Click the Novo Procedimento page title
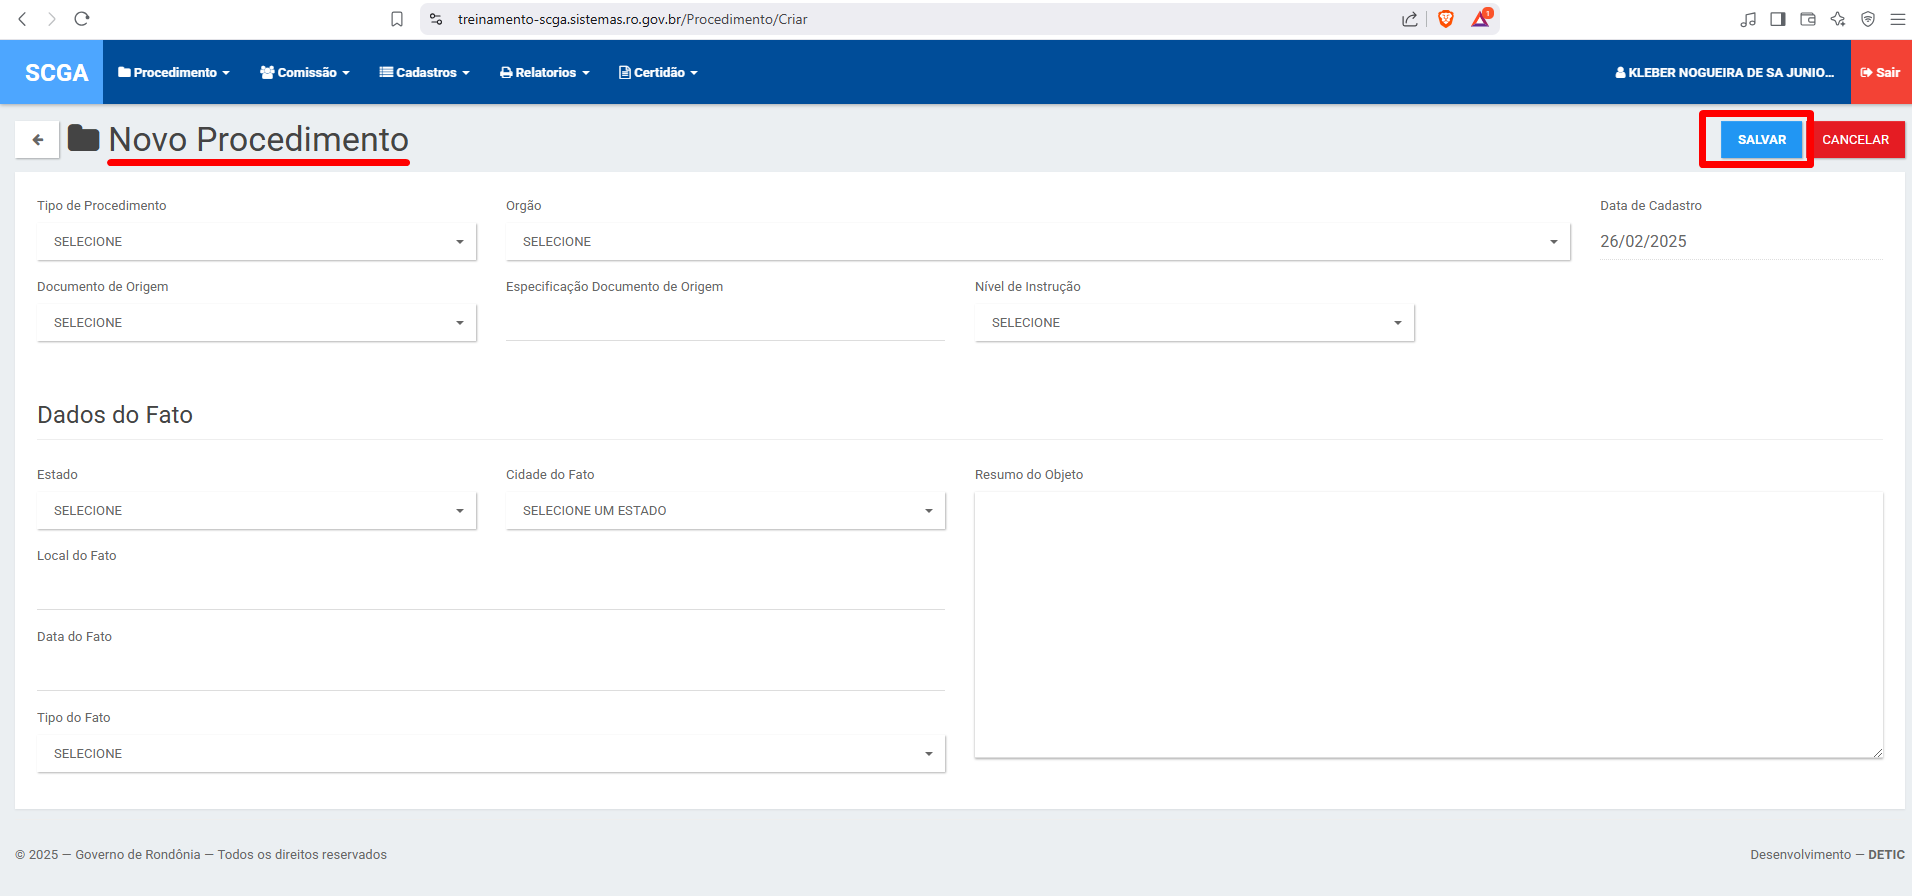 [258, 139]
